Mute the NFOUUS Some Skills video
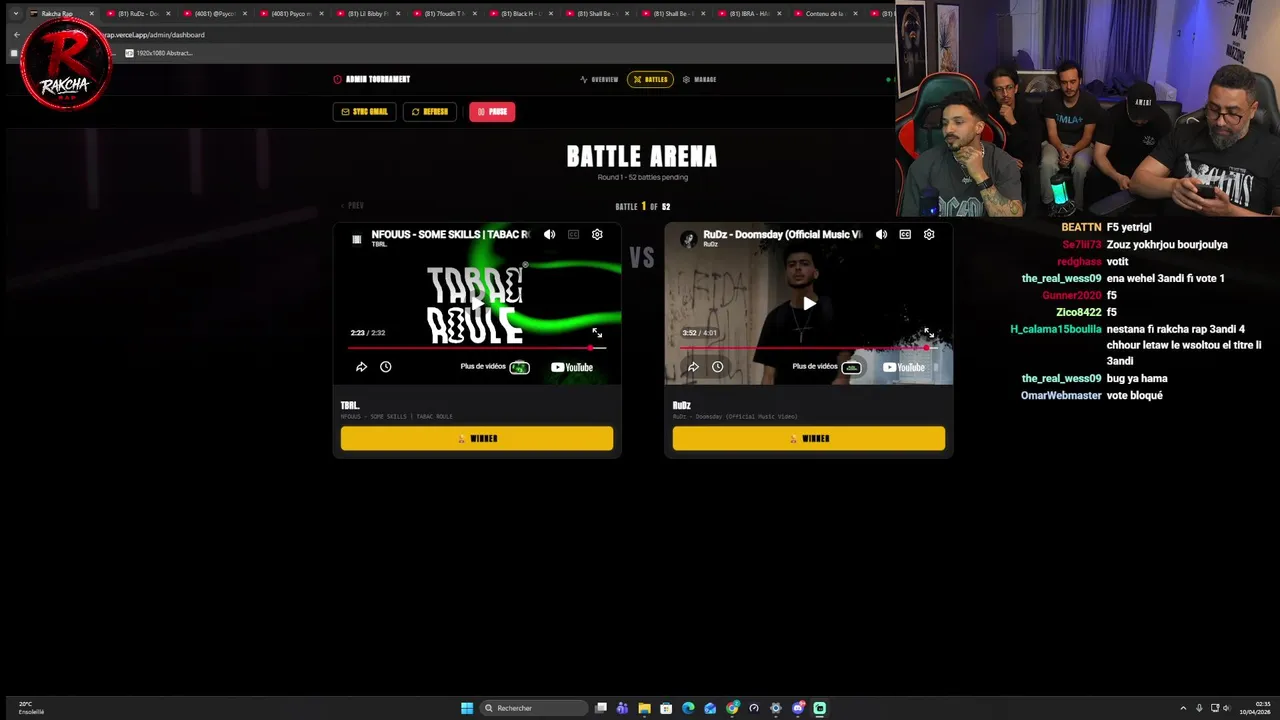This screenshot has height=720, width=1280. click(x=549, y=234)
